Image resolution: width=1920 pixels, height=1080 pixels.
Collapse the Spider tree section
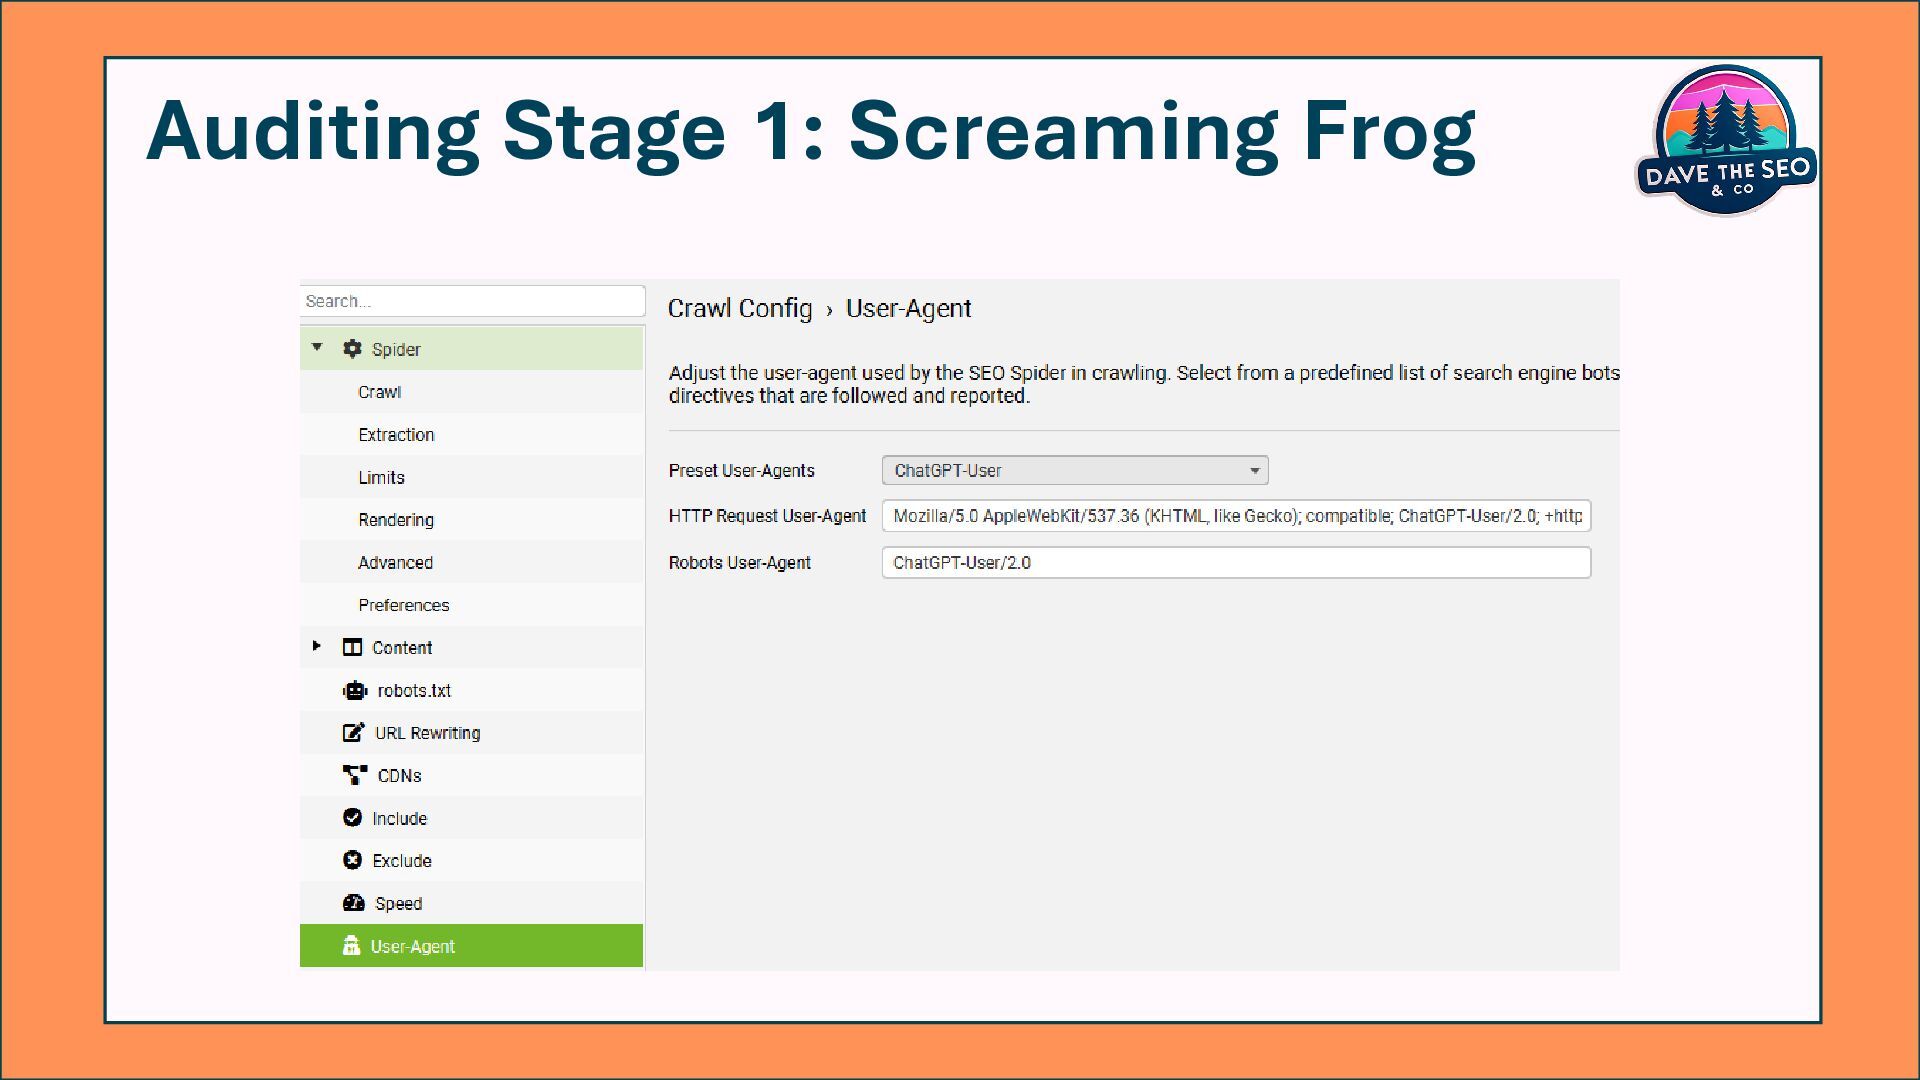point(317,348)
